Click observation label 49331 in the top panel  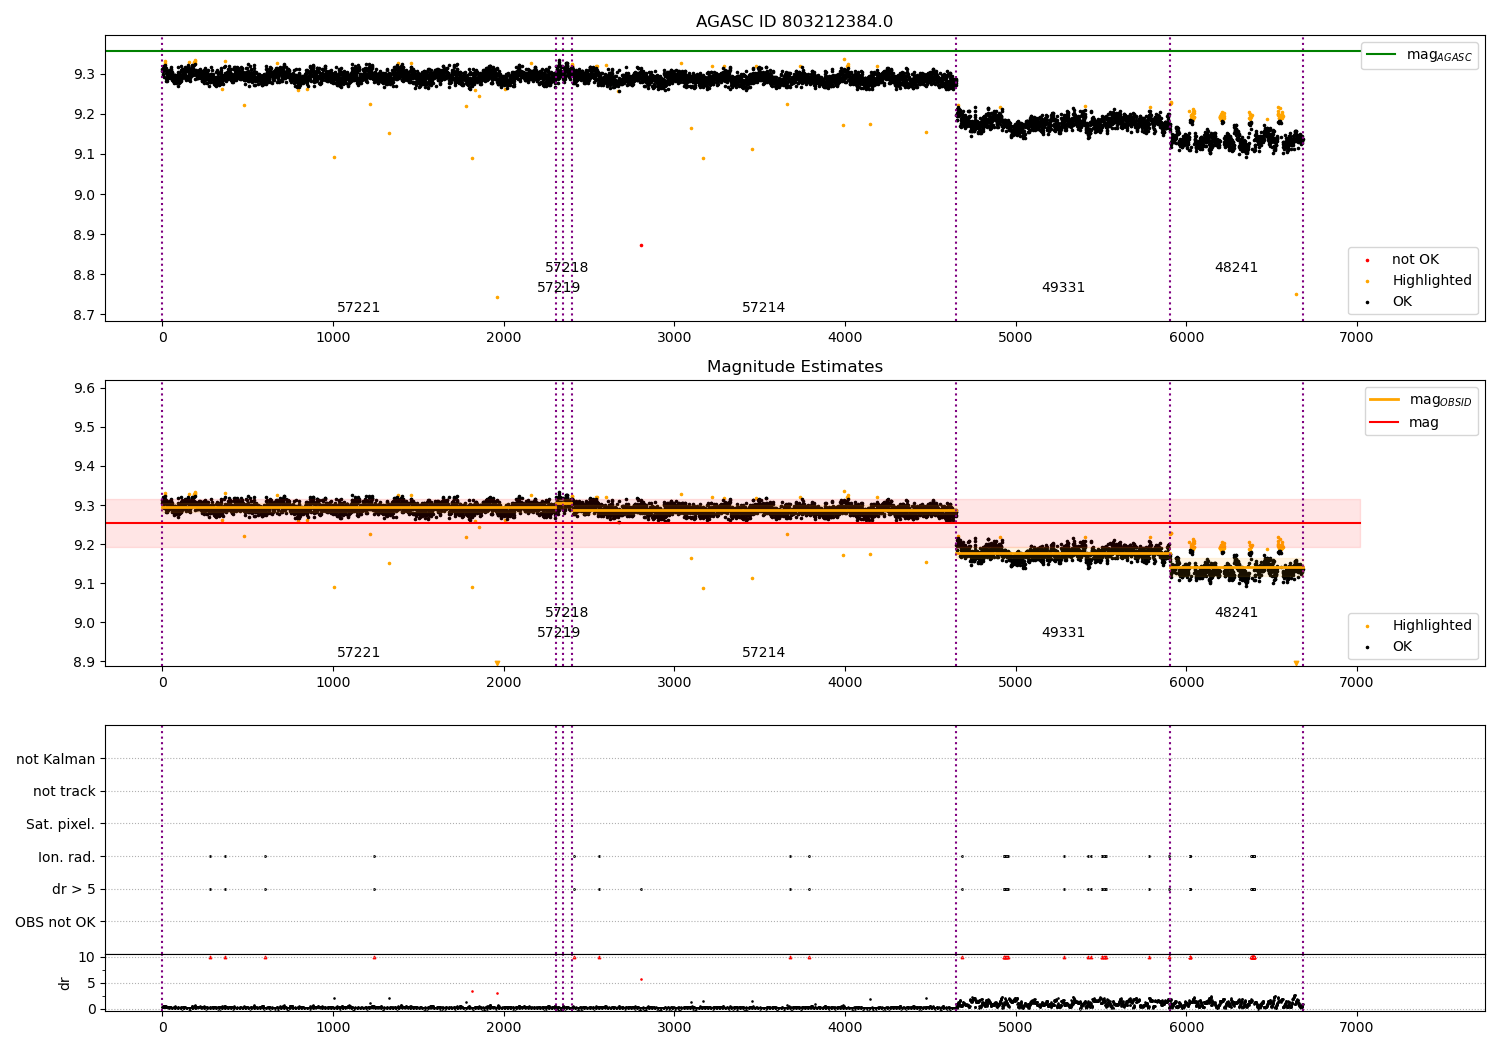[1063, 288]
